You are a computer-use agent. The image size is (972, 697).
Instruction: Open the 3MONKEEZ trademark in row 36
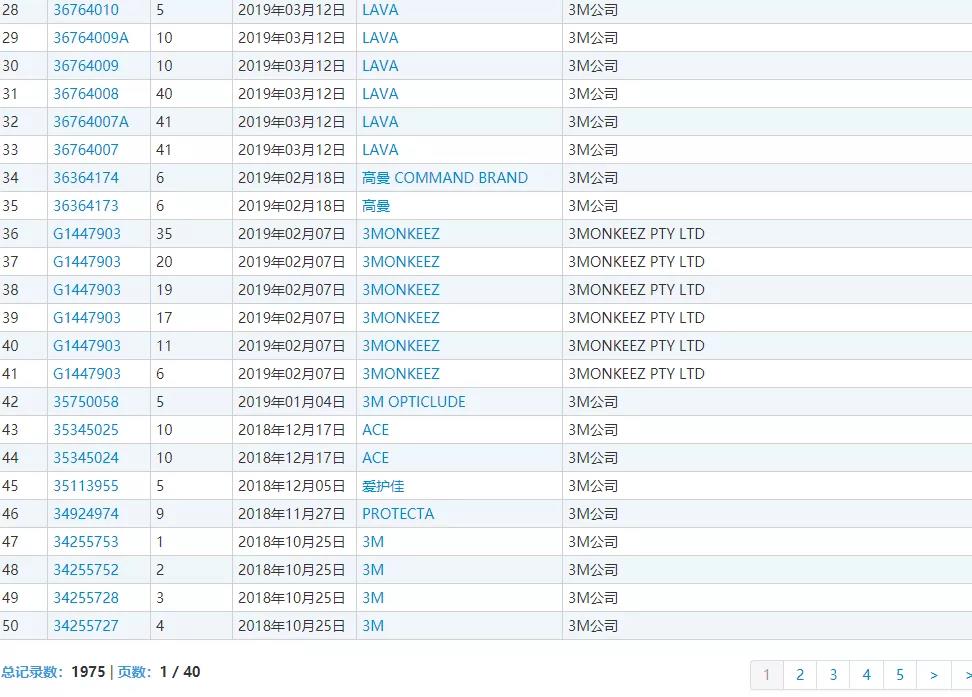click(401, 234)
